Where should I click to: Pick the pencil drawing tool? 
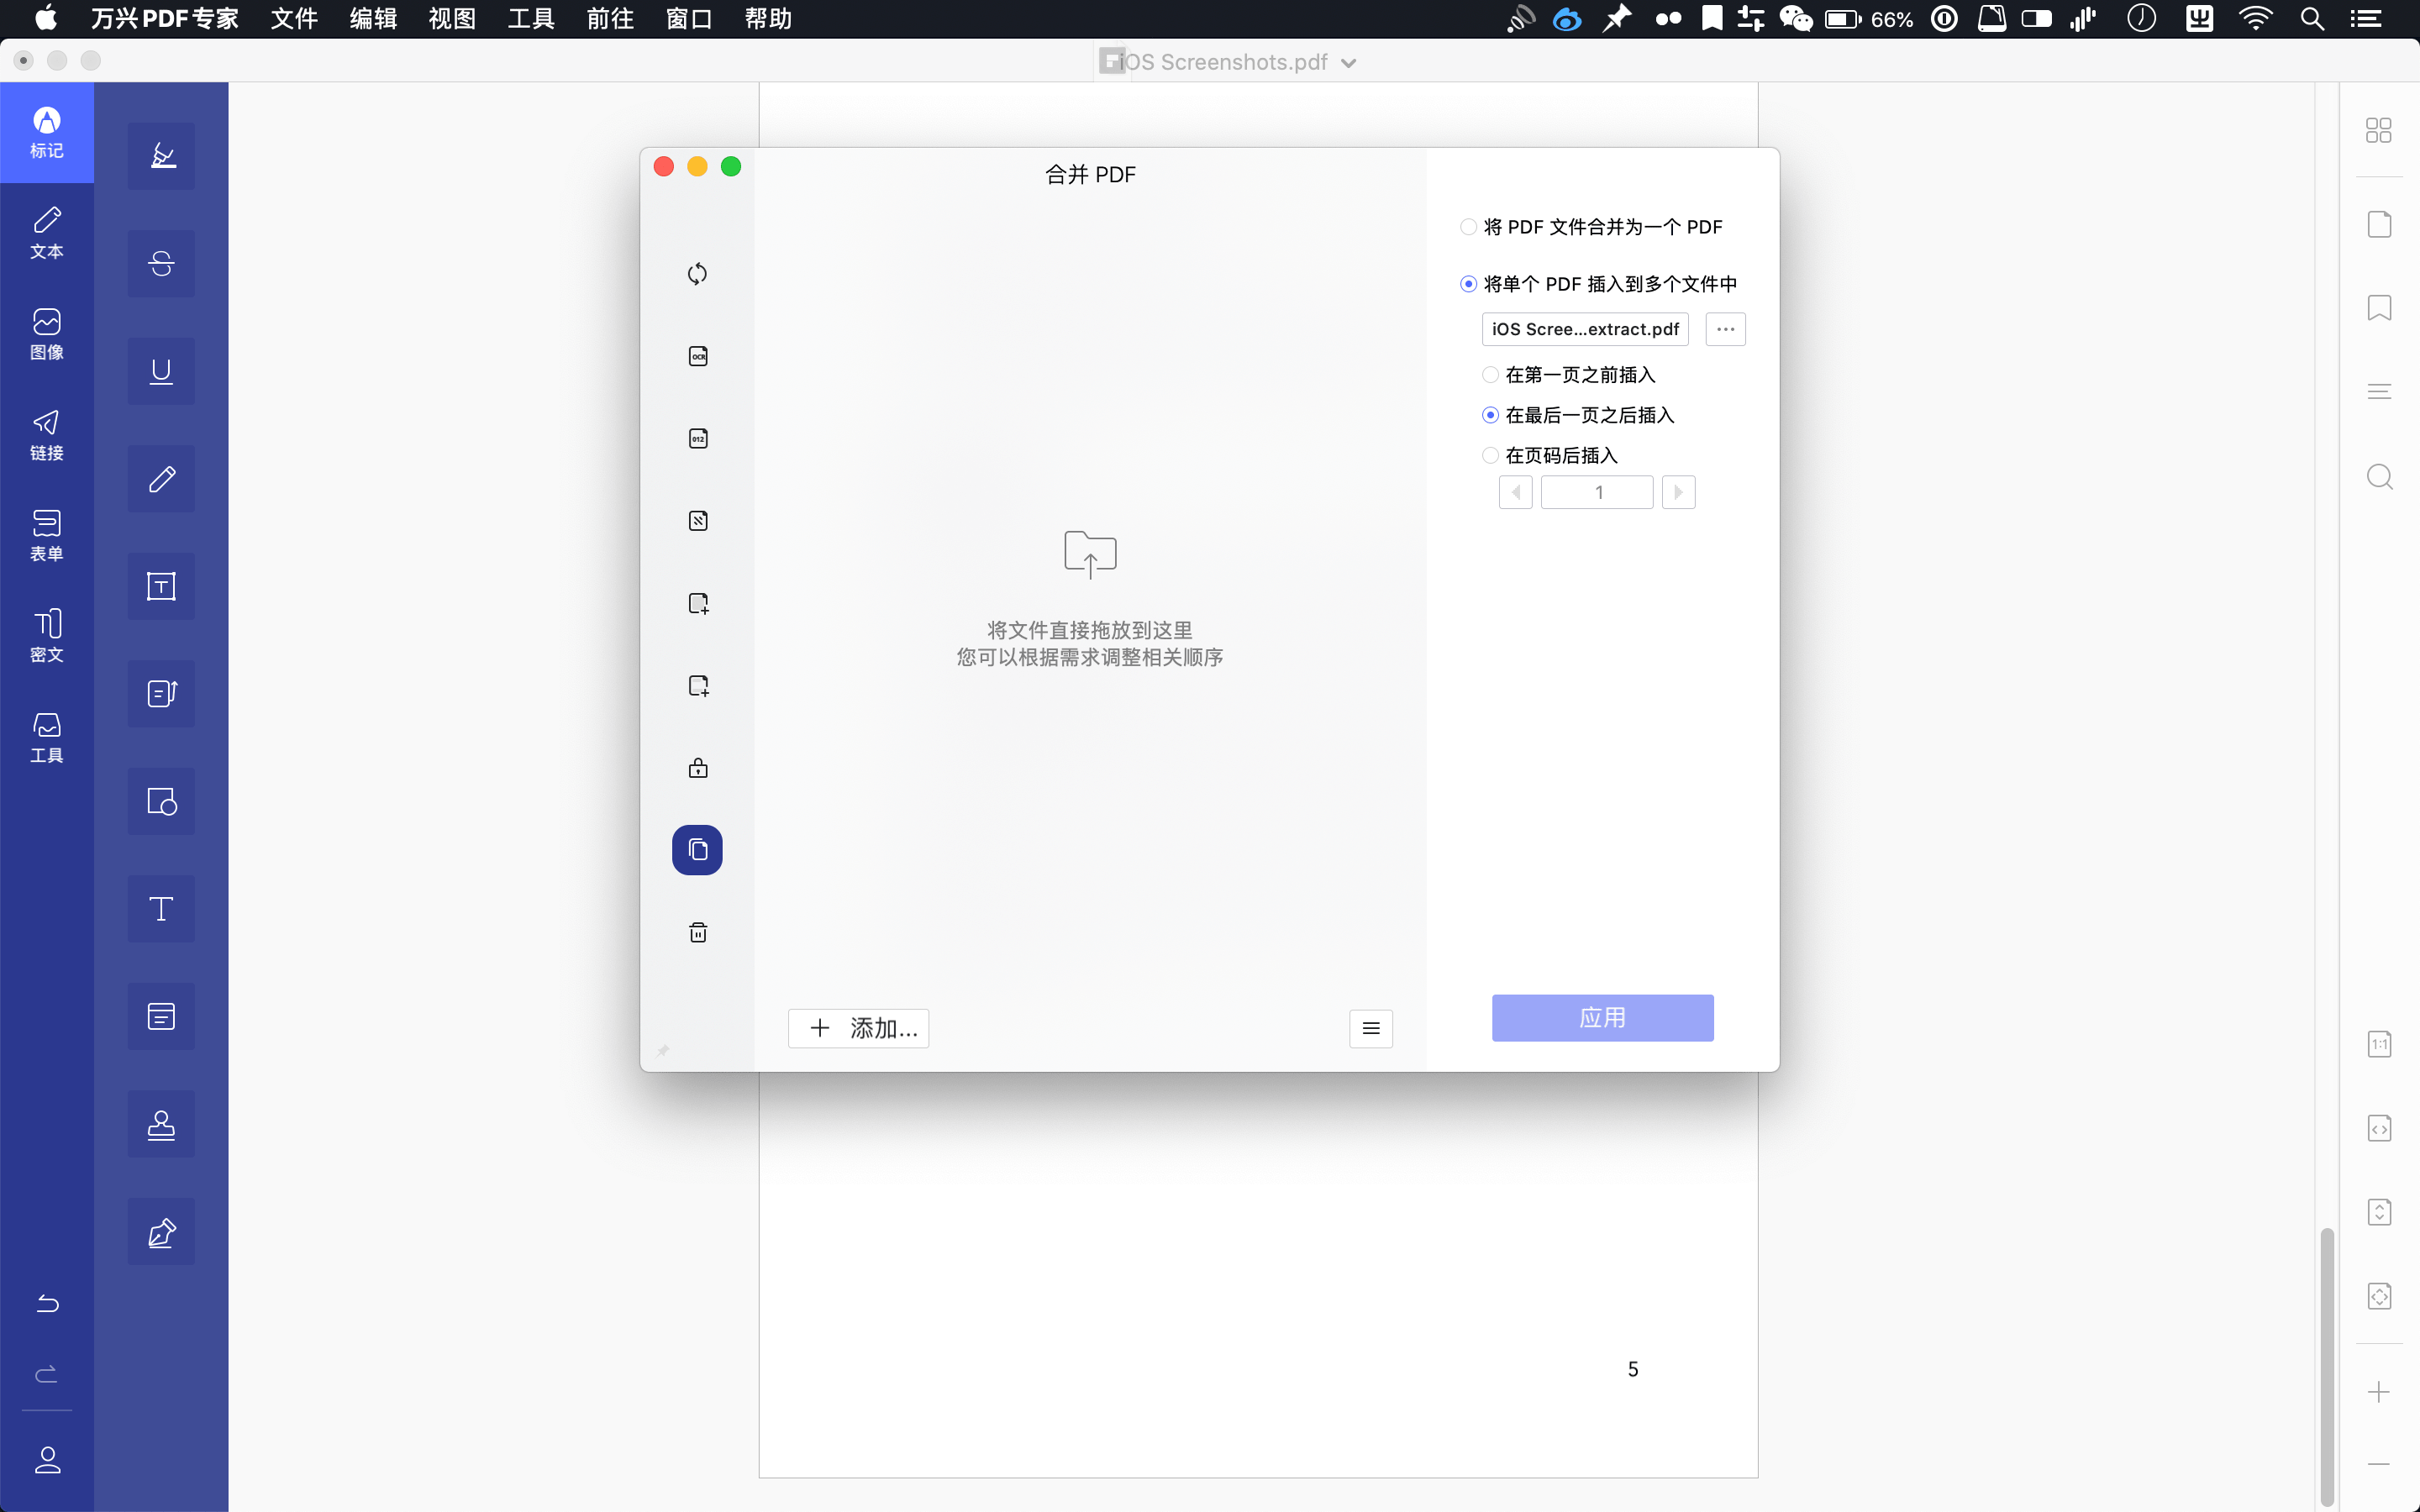click(161, 479)
